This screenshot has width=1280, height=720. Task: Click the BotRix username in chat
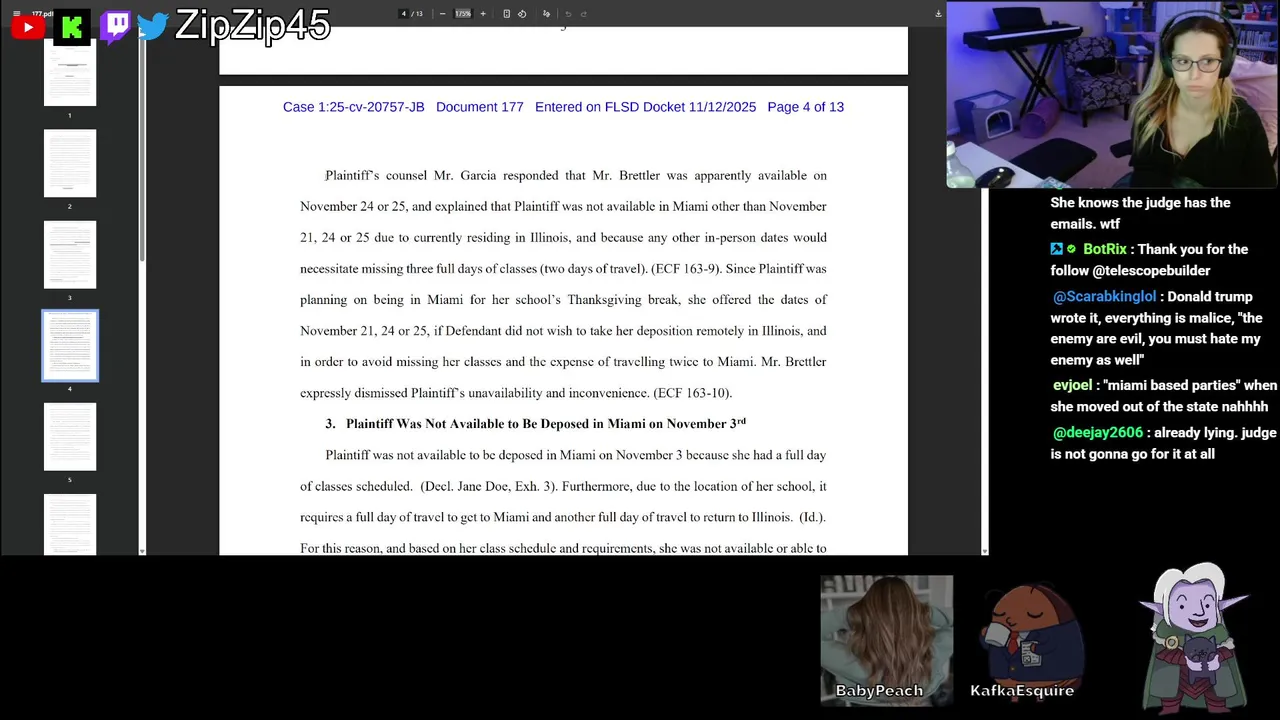[1104, 249]
